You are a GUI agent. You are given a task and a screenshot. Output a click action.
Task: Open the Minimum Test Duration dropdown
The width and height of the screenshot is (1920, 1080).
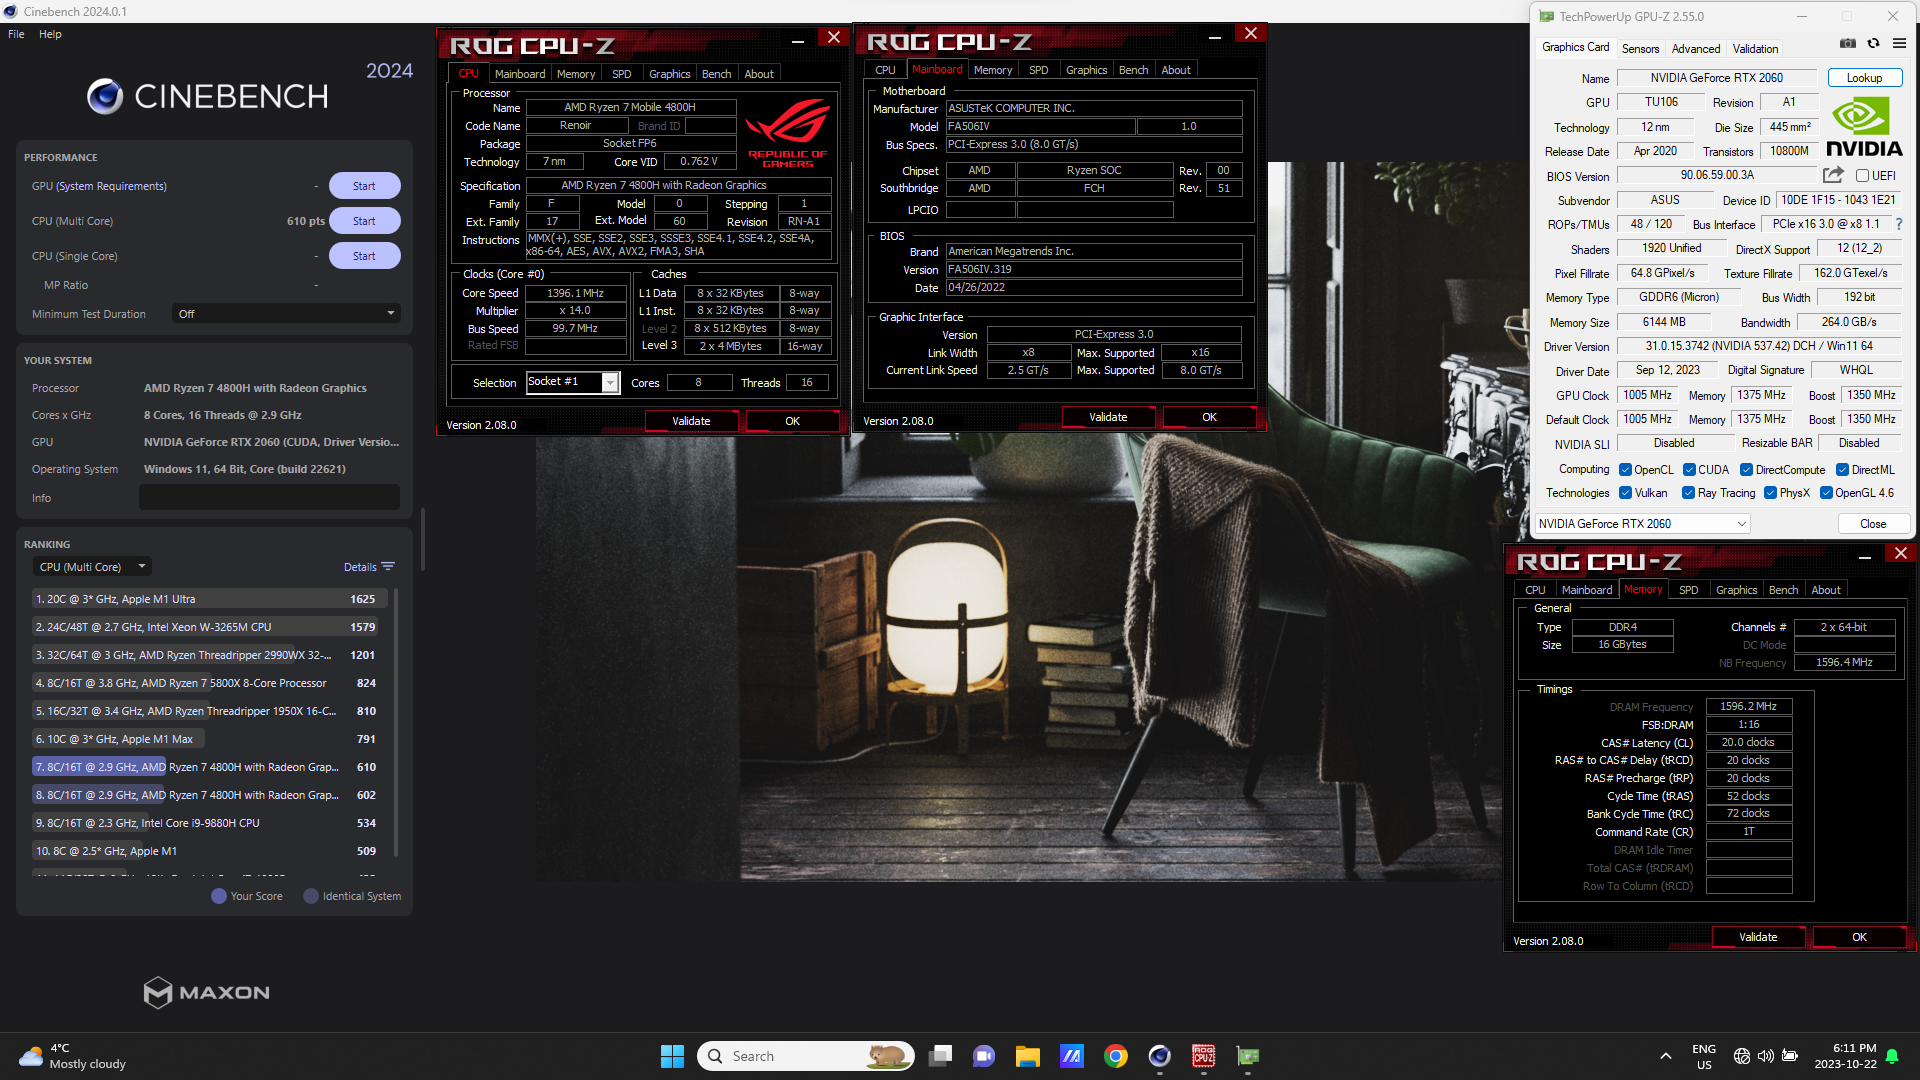286,314
